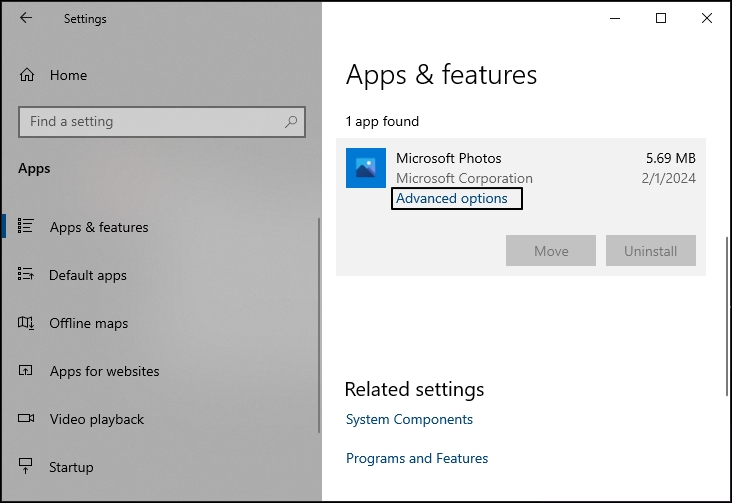The height and width of the screenshot is (503, 732).
Task: Select the Microsoft Photos app name
Action: [x=449, y=158]
